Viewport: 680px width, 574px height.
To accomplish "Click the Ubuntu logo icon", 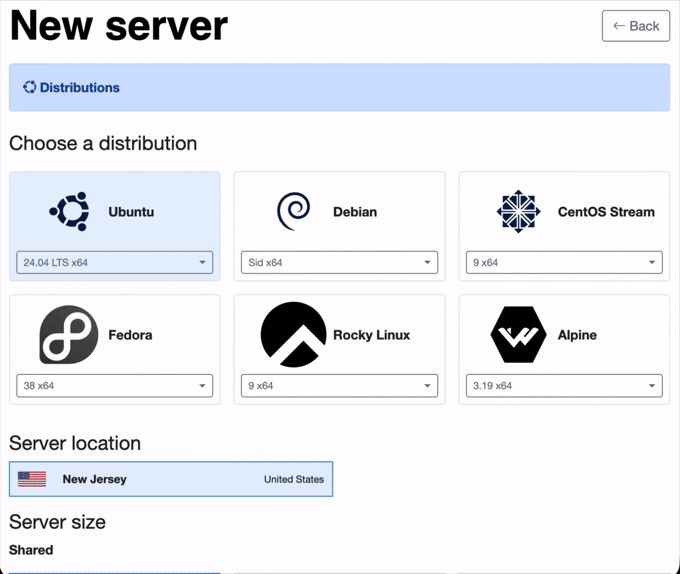I will pyautogui.click(x=69, y=211).
